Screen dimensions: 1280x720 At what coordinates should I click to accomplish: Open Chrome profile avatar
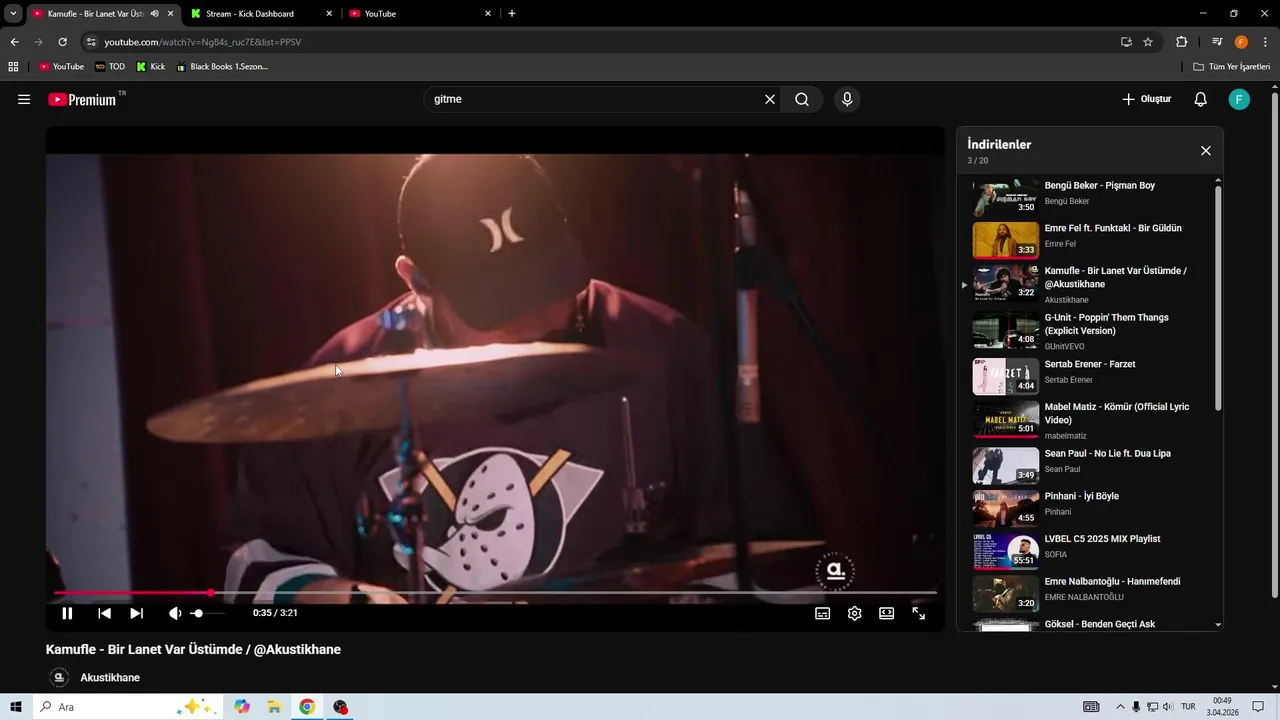[x=1241, y=42]
